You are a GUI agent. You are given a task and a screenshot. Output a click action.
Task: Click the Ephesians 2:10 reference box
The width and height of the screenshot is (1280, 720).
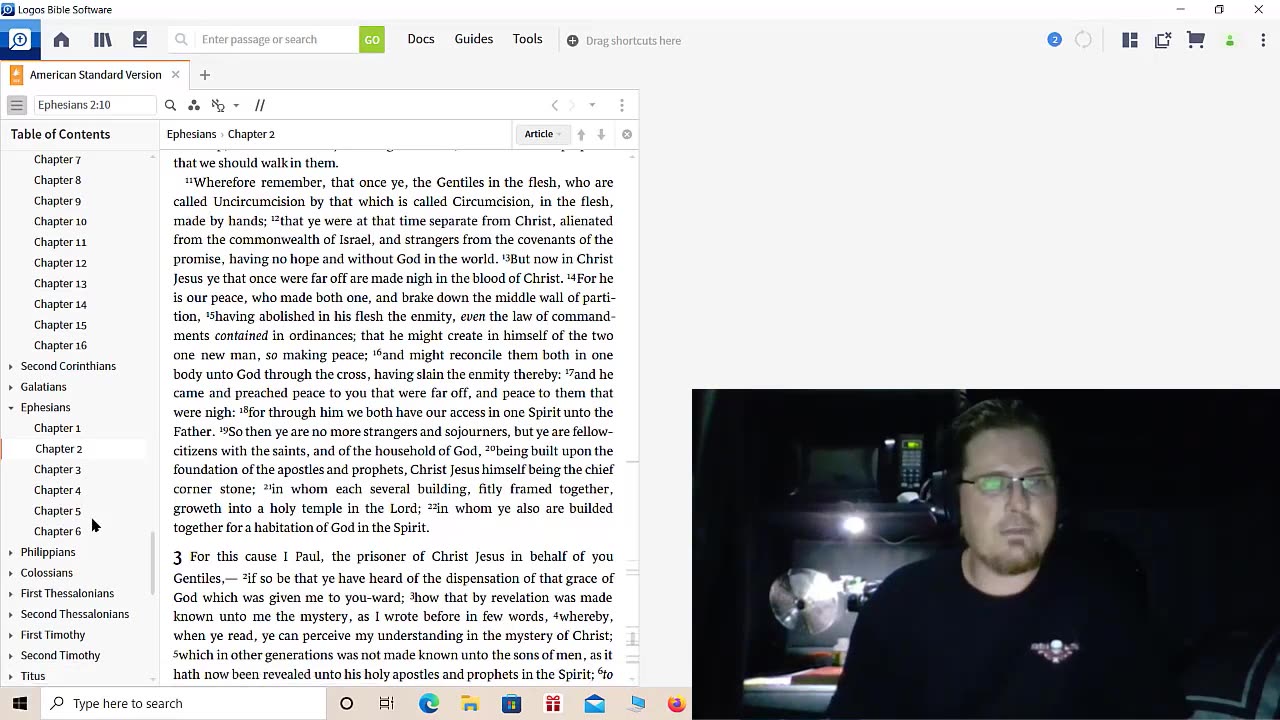click(95, 105)
